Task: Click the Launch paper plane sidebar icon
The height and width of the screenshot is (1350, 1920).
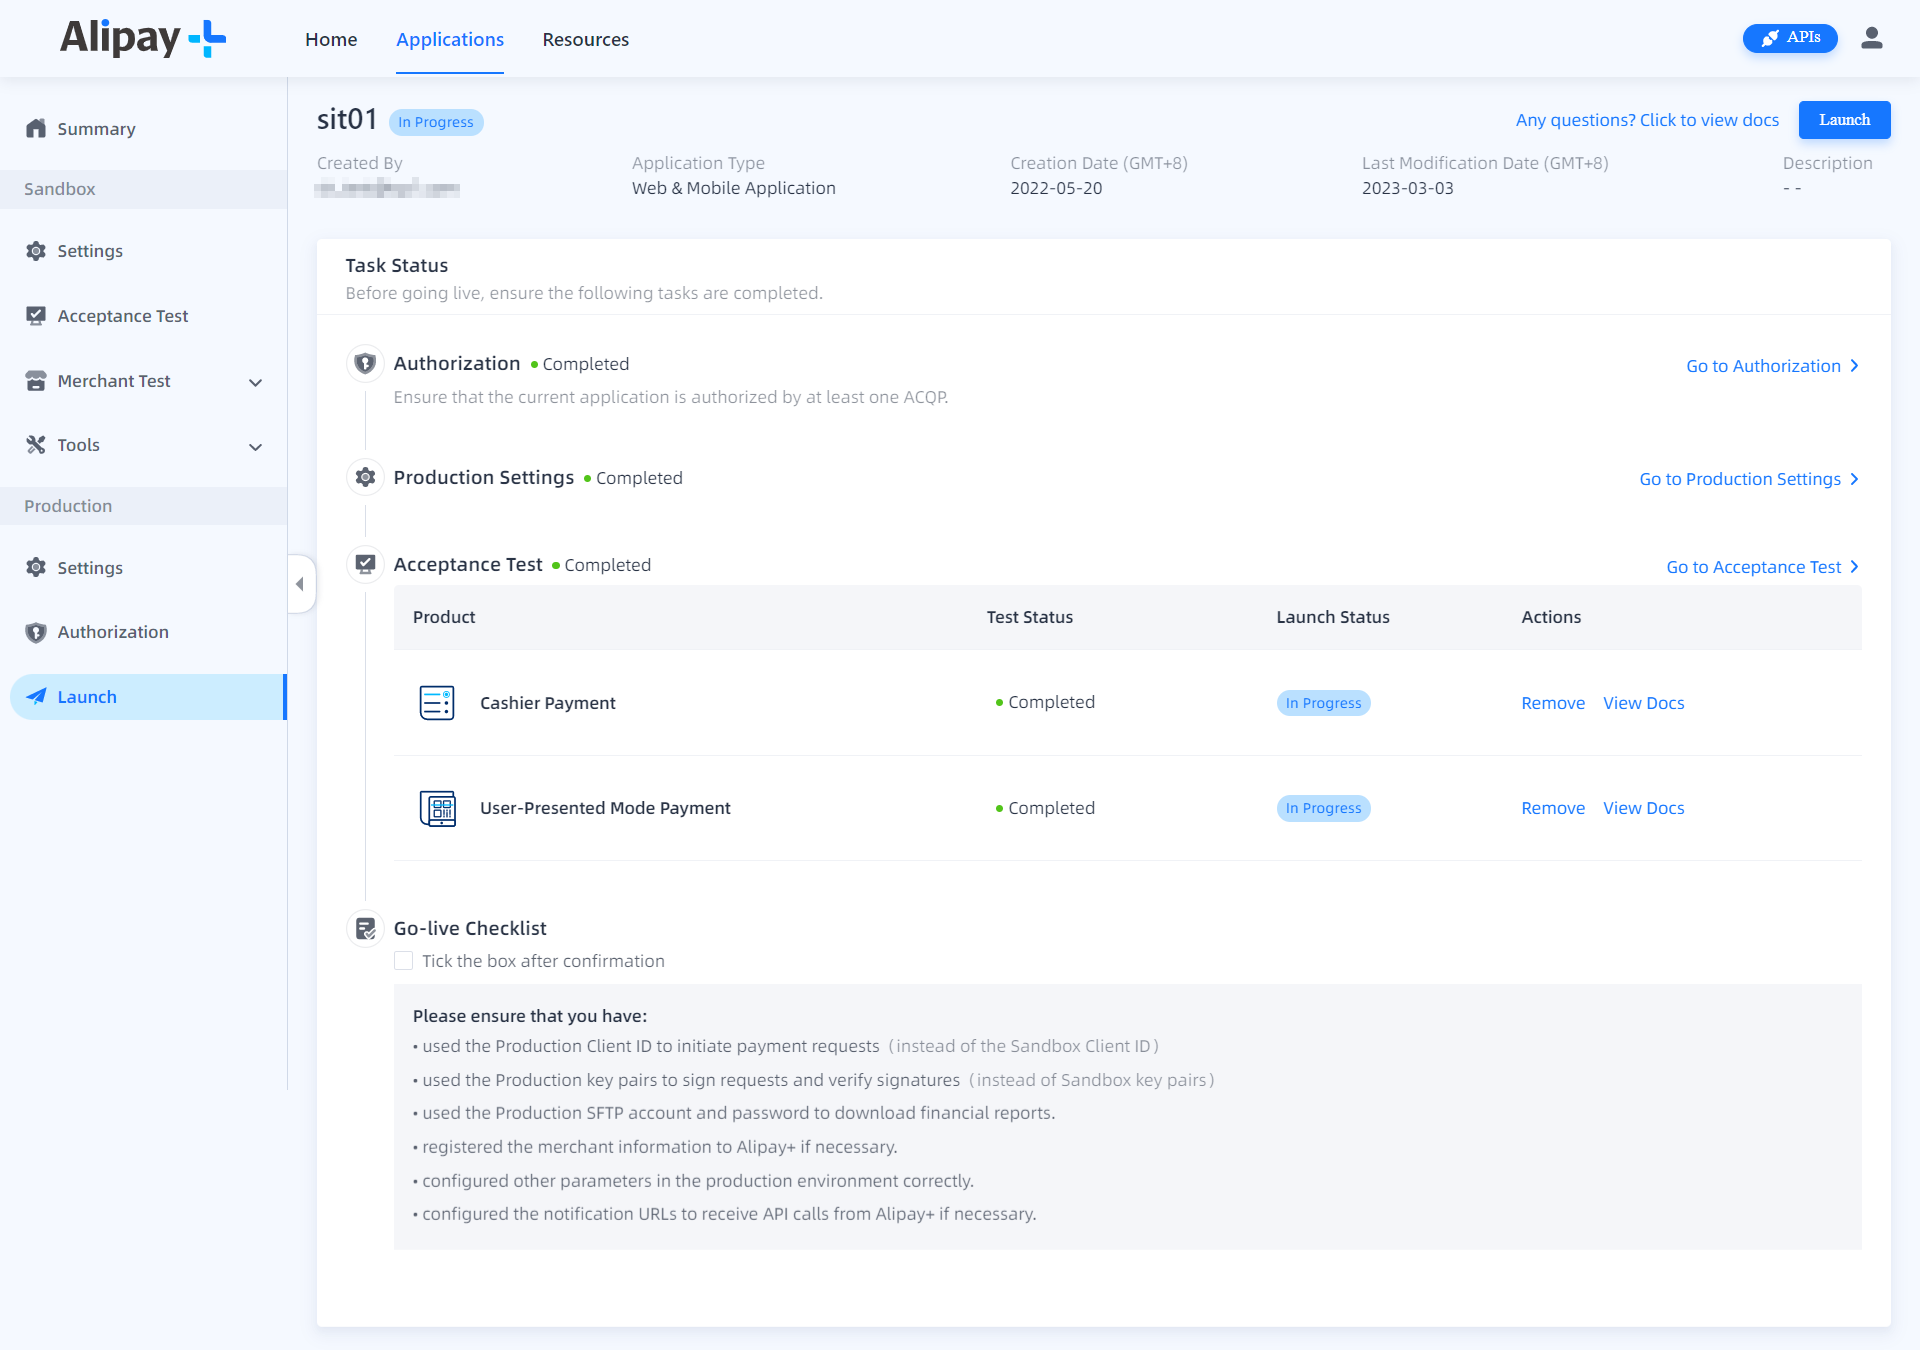Action: [x=36, y=696]
